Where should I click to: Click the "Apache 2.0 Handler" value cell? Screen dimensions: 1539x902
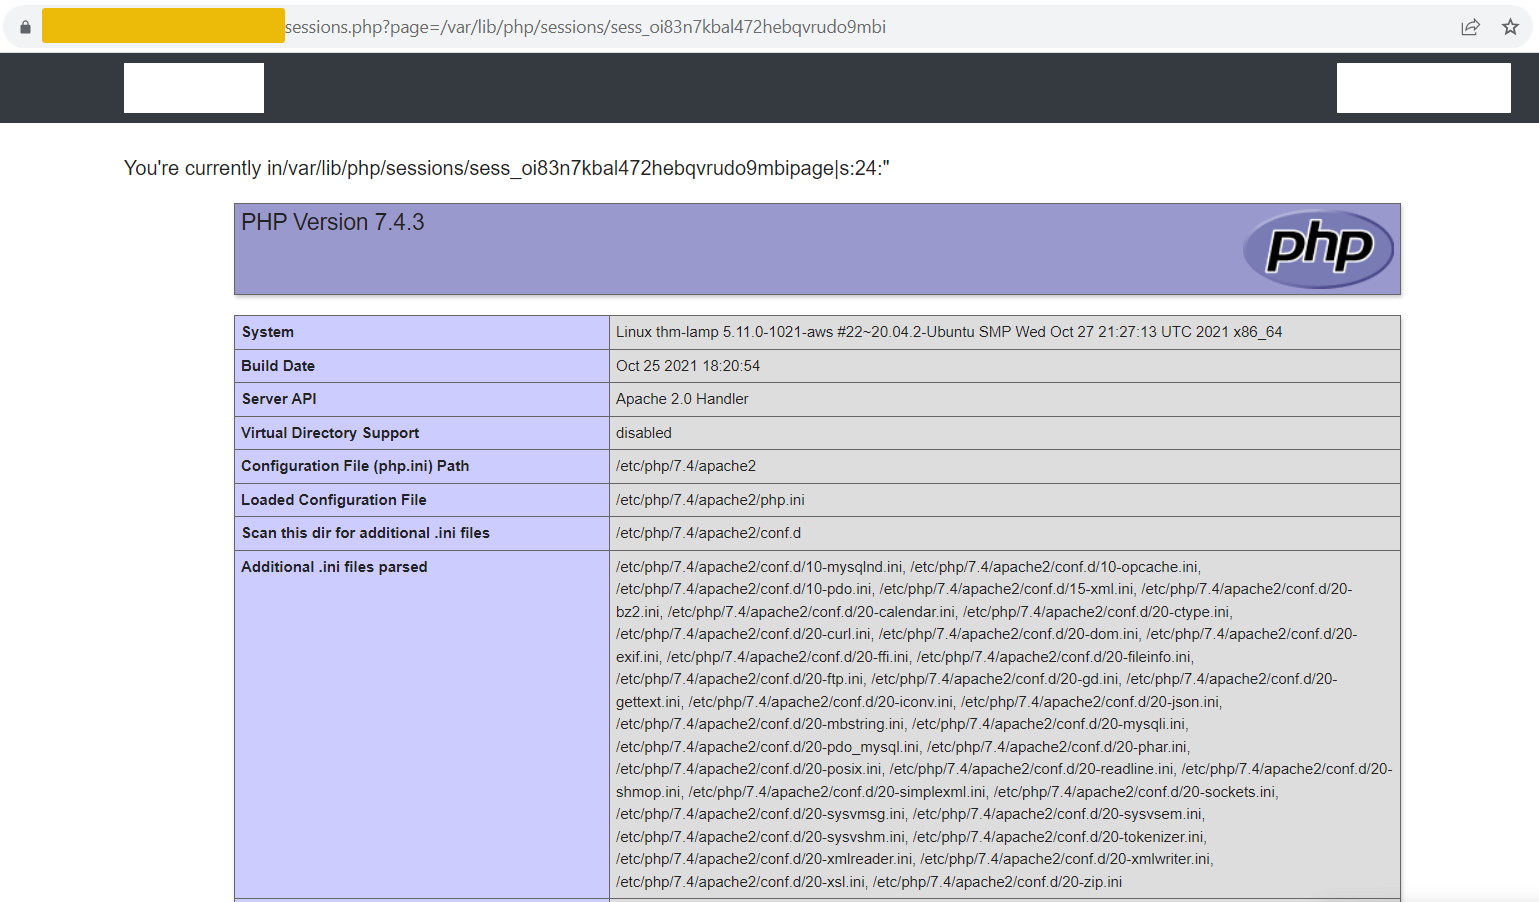click(x=682, y=399)
